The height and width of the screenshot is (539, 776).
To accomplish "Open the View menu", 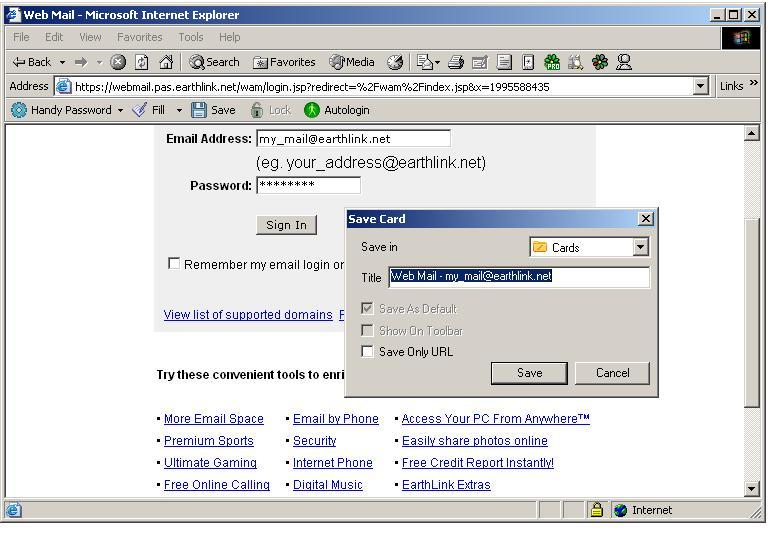I will pyautogui.click(x=90, y=37).
